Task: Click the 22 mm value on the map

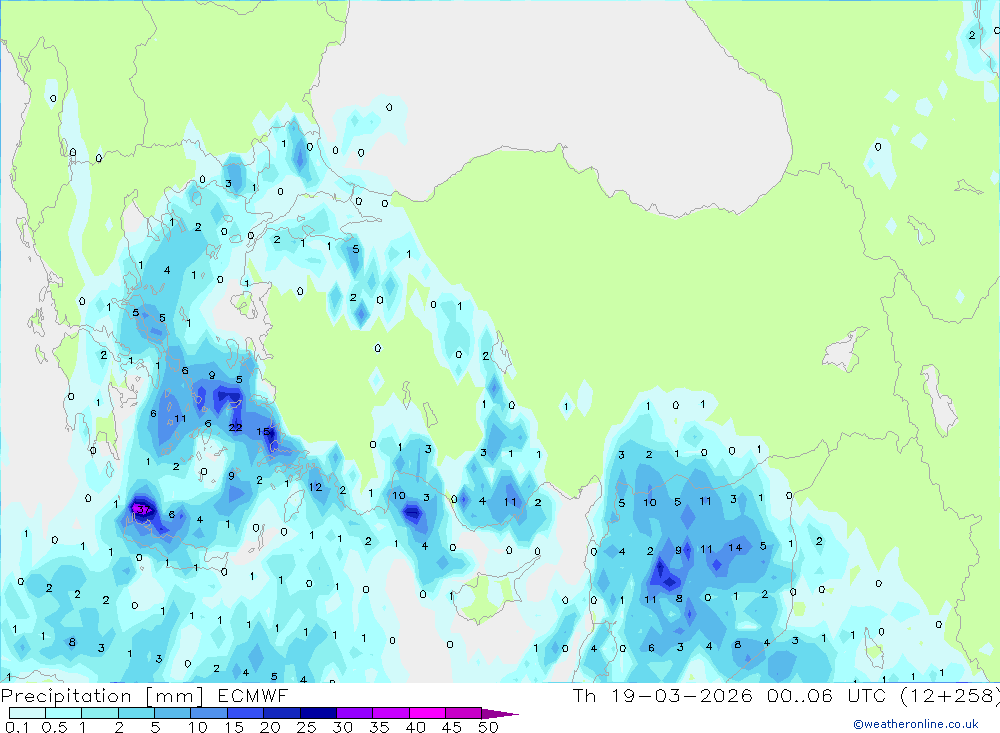Action: 235,427
